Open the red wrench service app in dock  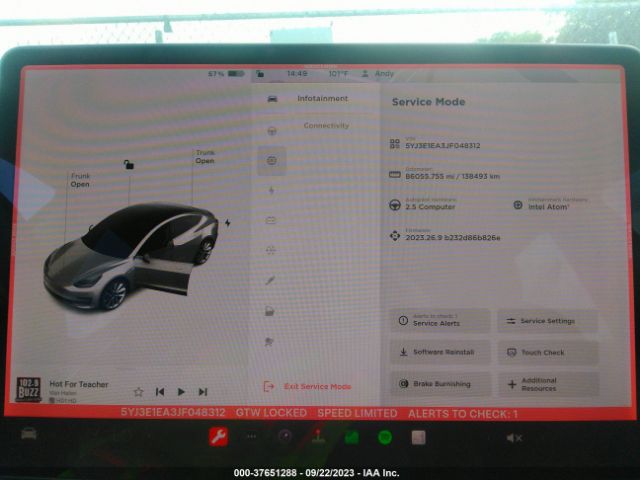click(218, 437)
